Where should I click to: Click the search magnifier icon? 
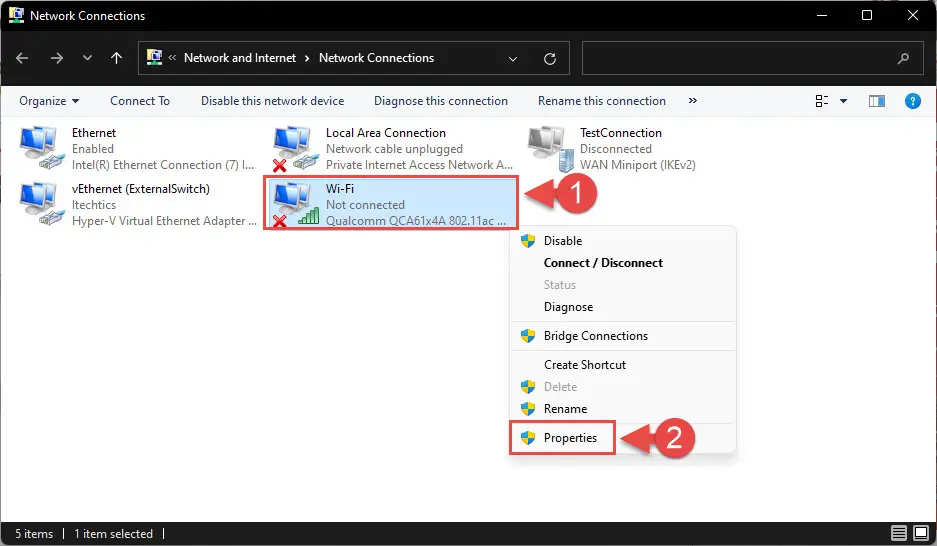(903, 58)
